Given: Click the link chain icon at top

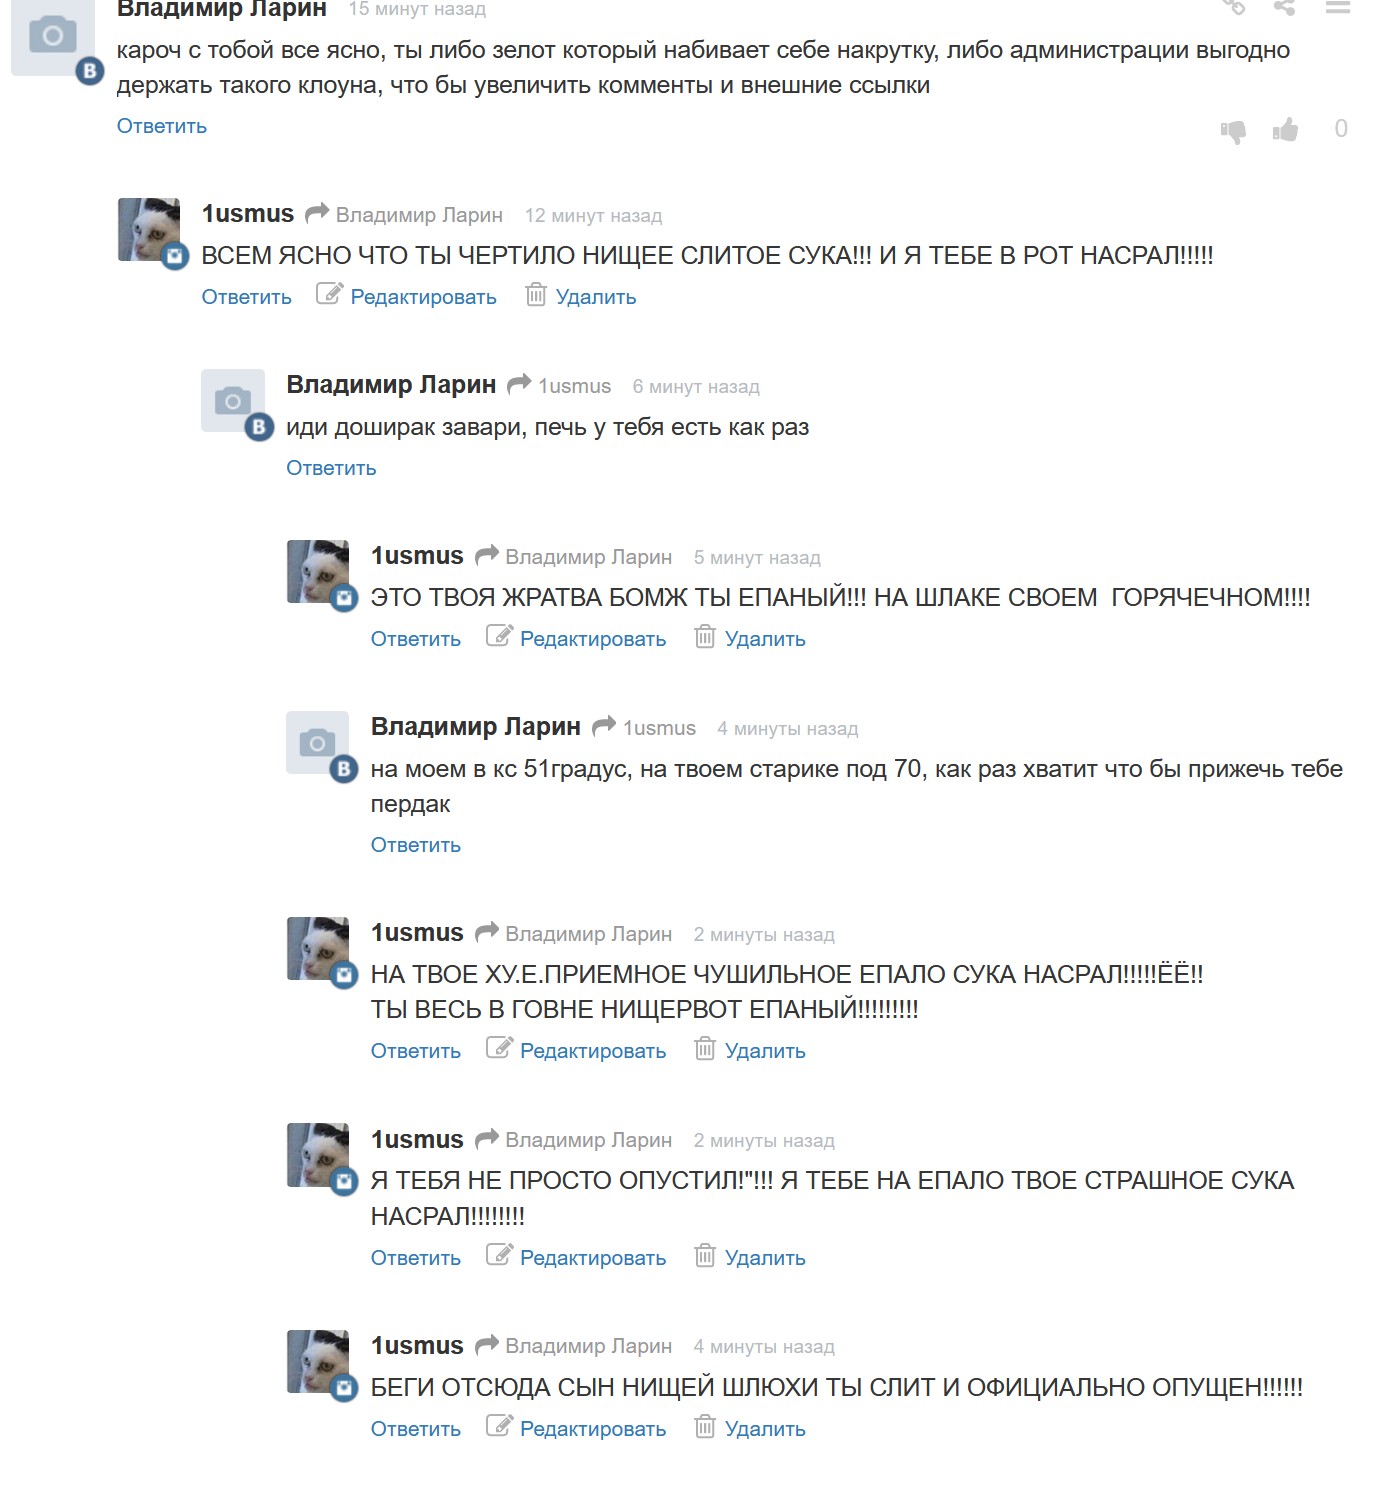Looking at the screenshot, I should coord(1233,7).
